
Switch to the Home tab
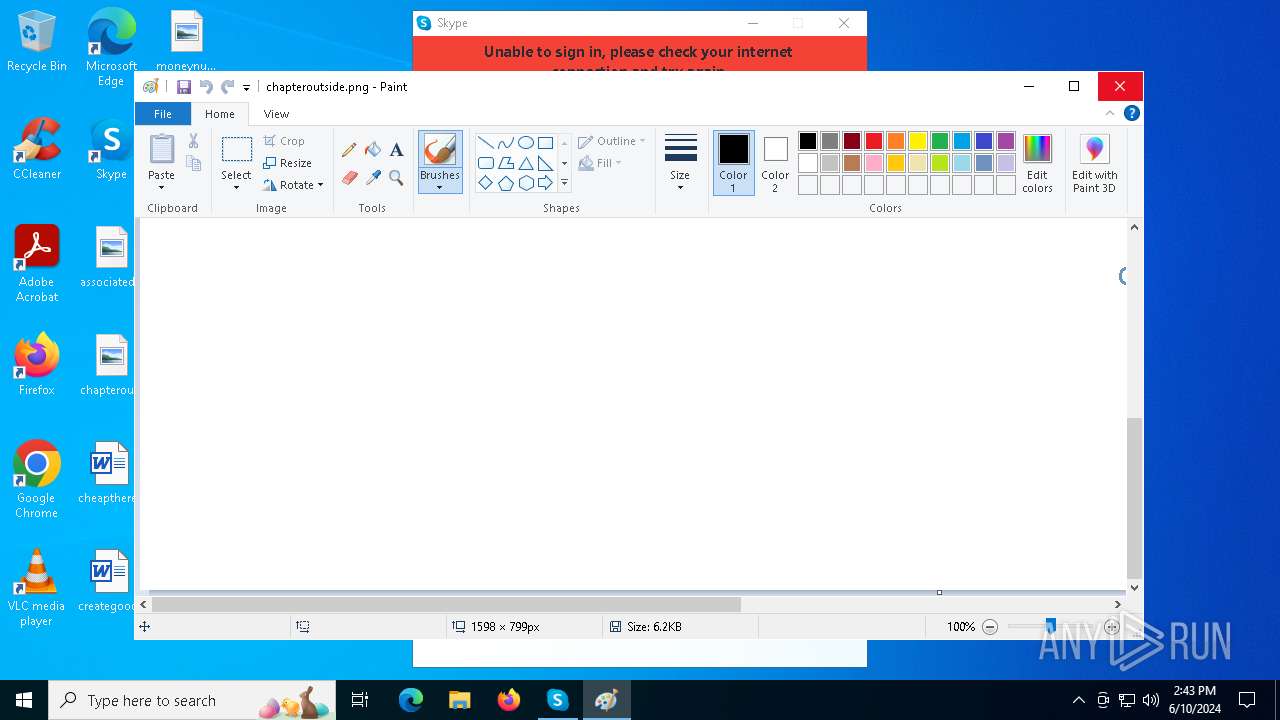click(x=220, y=114)
